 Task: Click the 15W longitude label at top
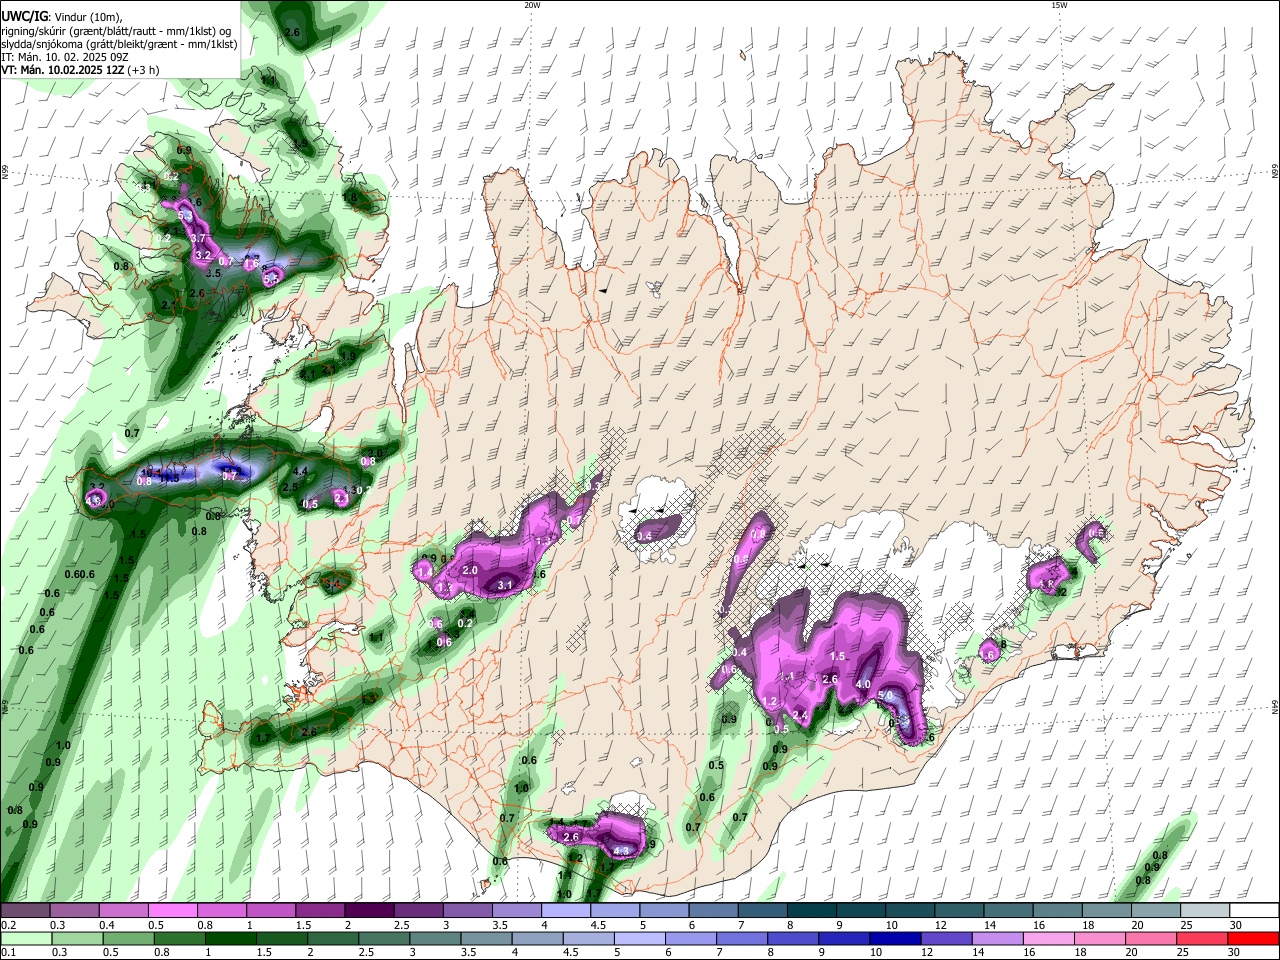tap(1059, 5)
